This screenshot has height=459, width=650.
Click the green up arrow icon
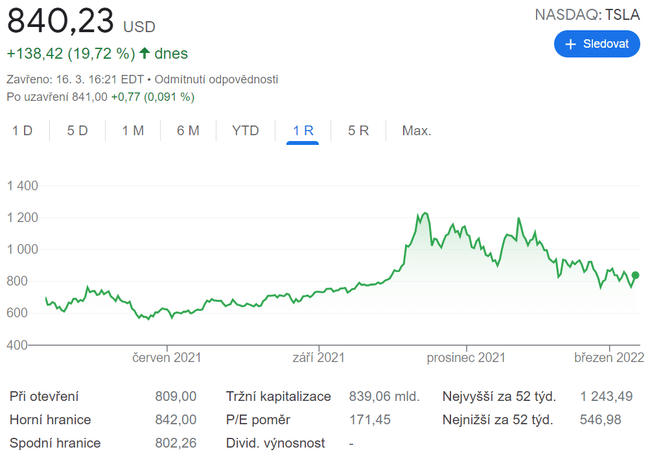[145, 53]
